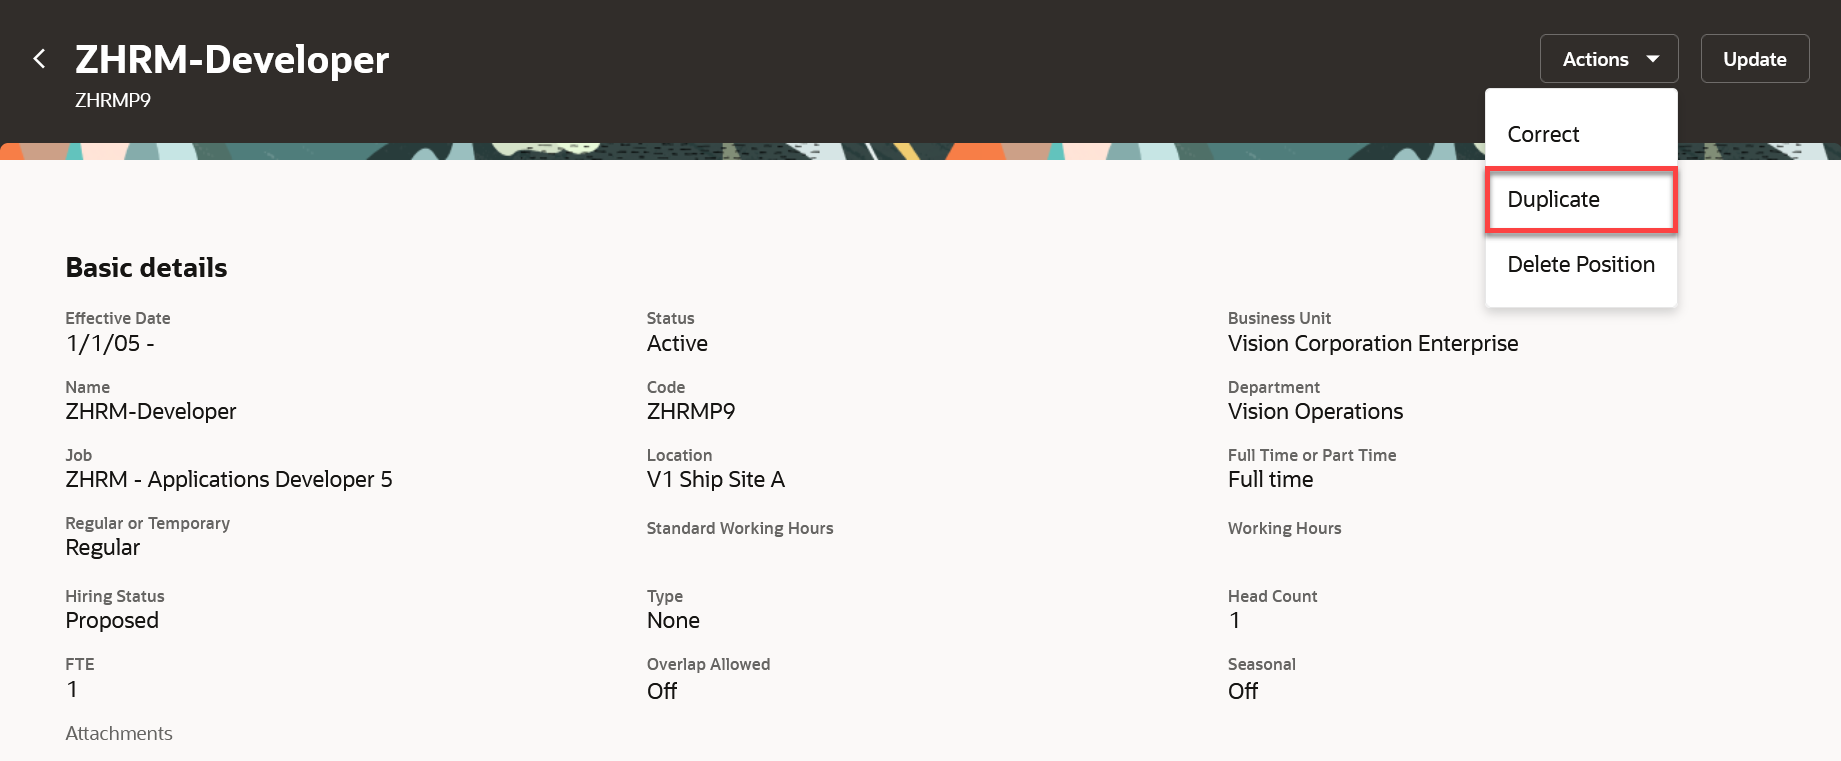This screenshot has height=761, width=1841.
Task: Click the ZHRM-Developer page title
Action: click(232, 60)
